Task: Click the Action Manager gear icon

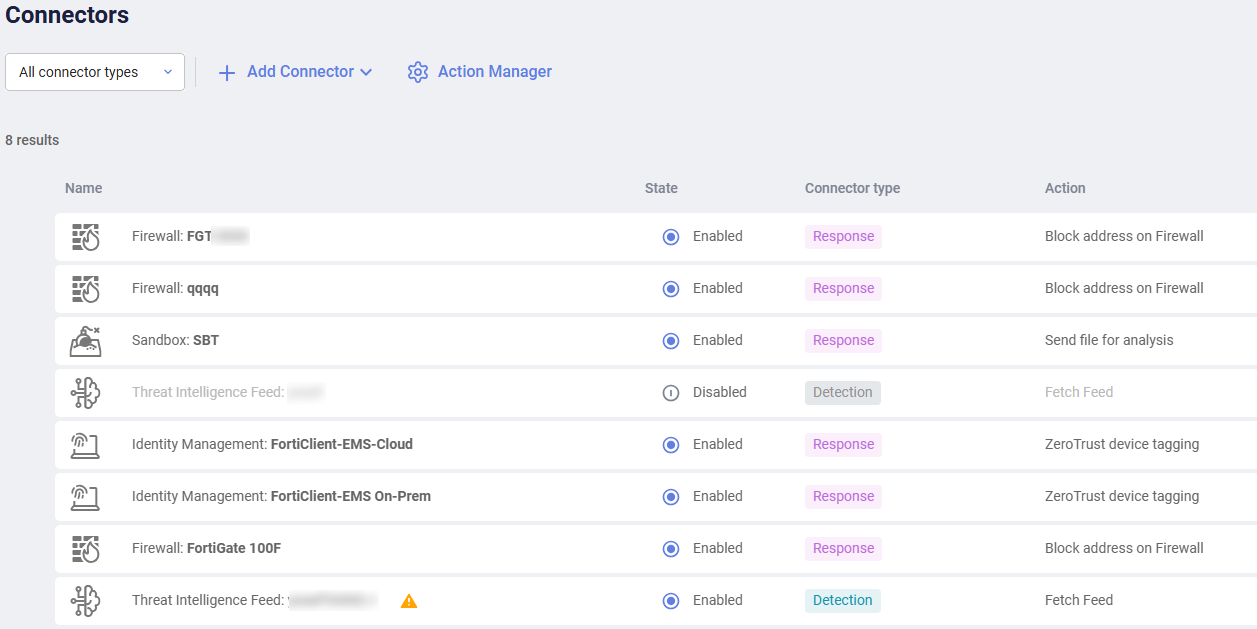Action: point(418,72)
